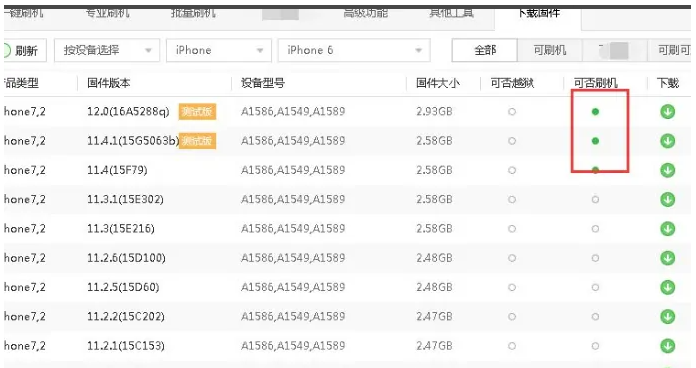The width and height of the screenshot is (696, 368).
Task: Download the 11.4.1(15G5063b) firmware
Action: (x=667, y=141)
